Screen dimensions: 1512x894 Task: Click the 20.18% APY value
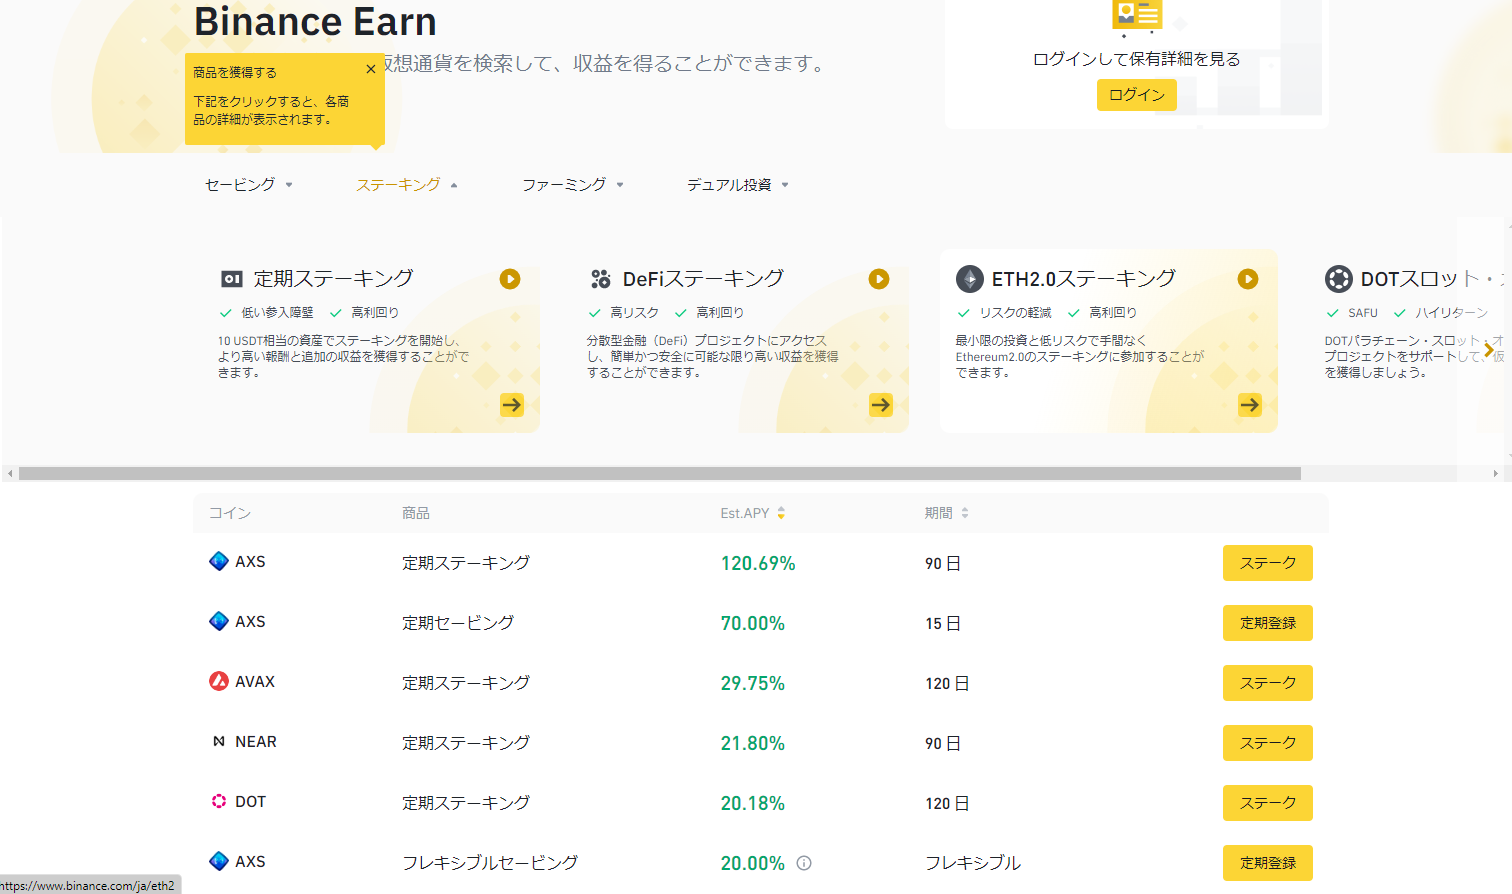[753, 803]
